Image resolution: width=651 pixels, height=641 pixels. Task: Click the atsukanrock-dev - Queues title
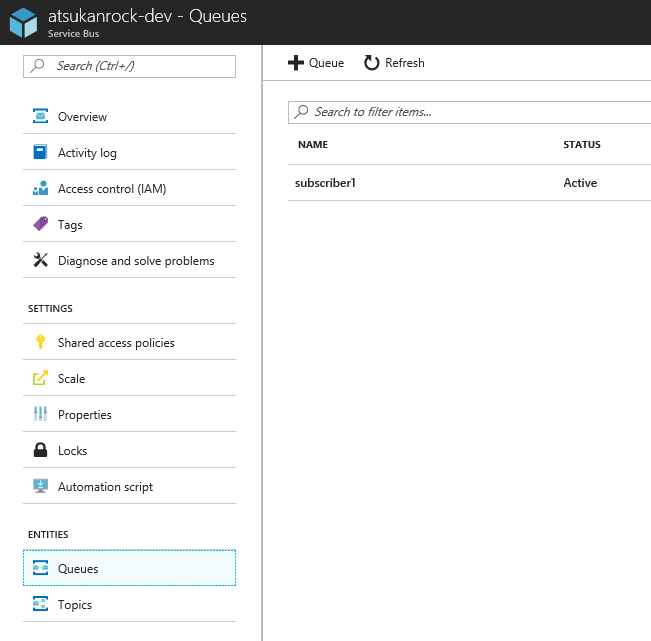pos(147,16)
